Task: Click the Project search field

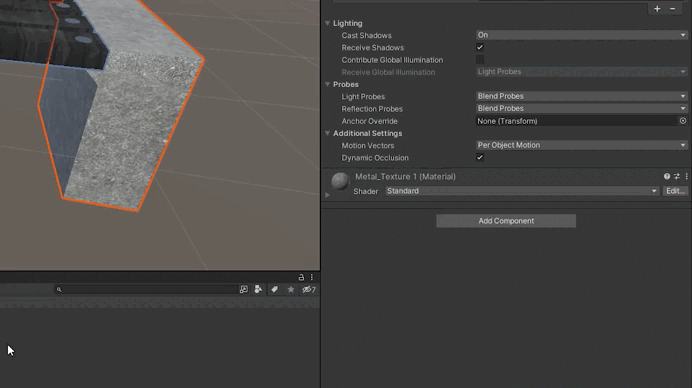Action: (146, 290)
